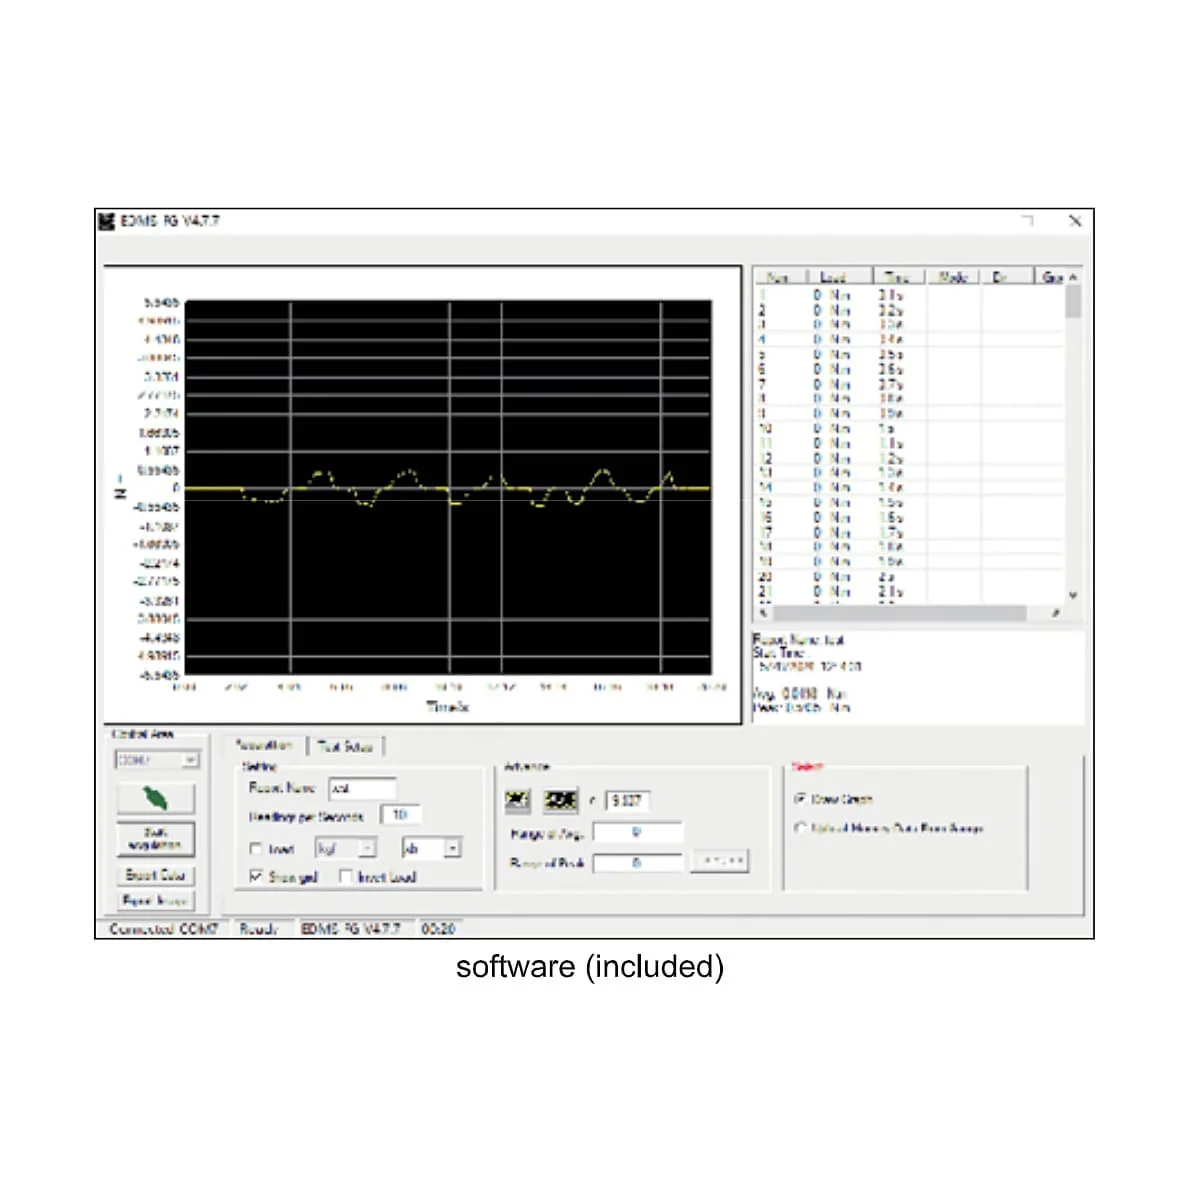Select row 12 in the data table
This screenshot has height=1190, width=1190.
coord(909,458)
